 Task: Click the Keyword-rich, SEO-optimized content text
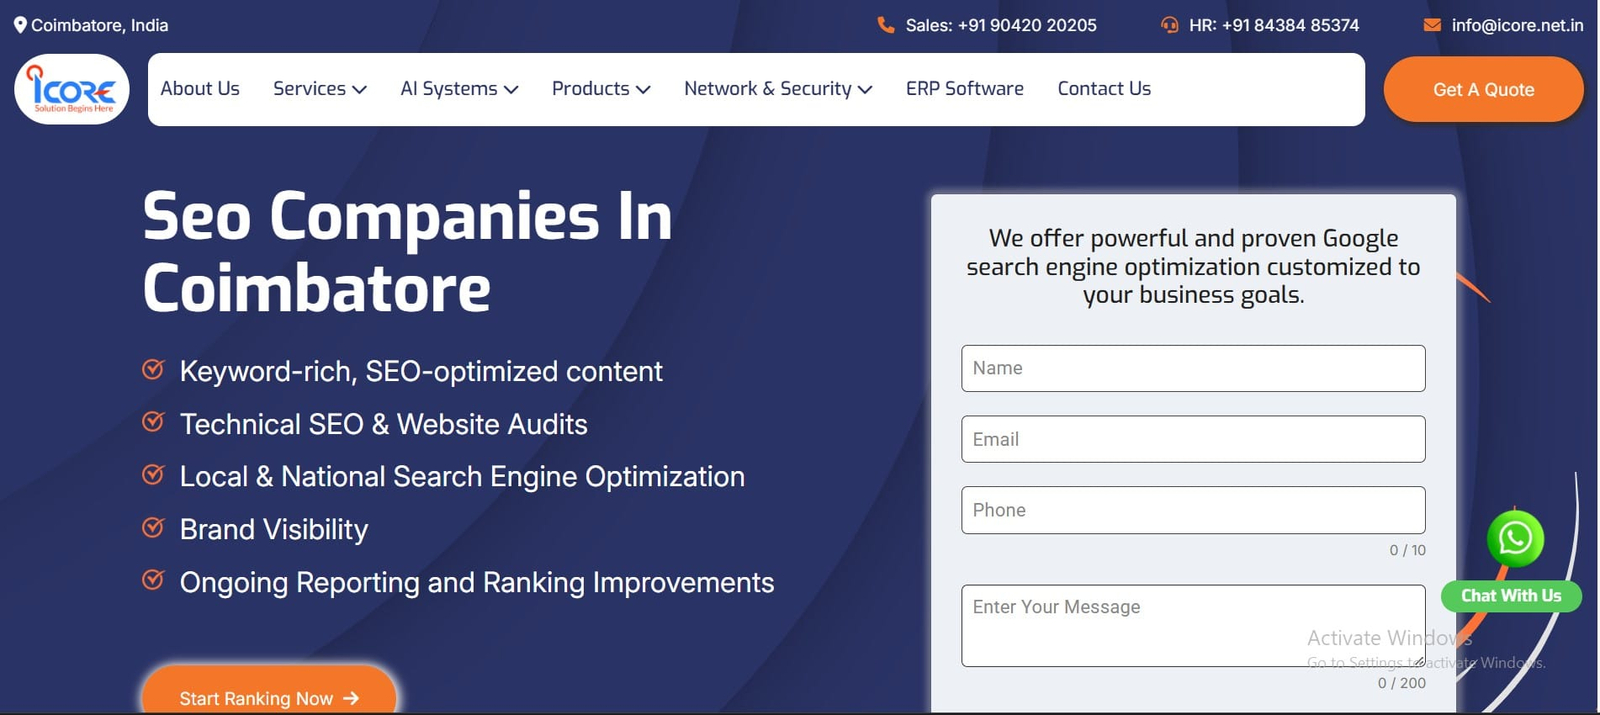pos(421,371)
